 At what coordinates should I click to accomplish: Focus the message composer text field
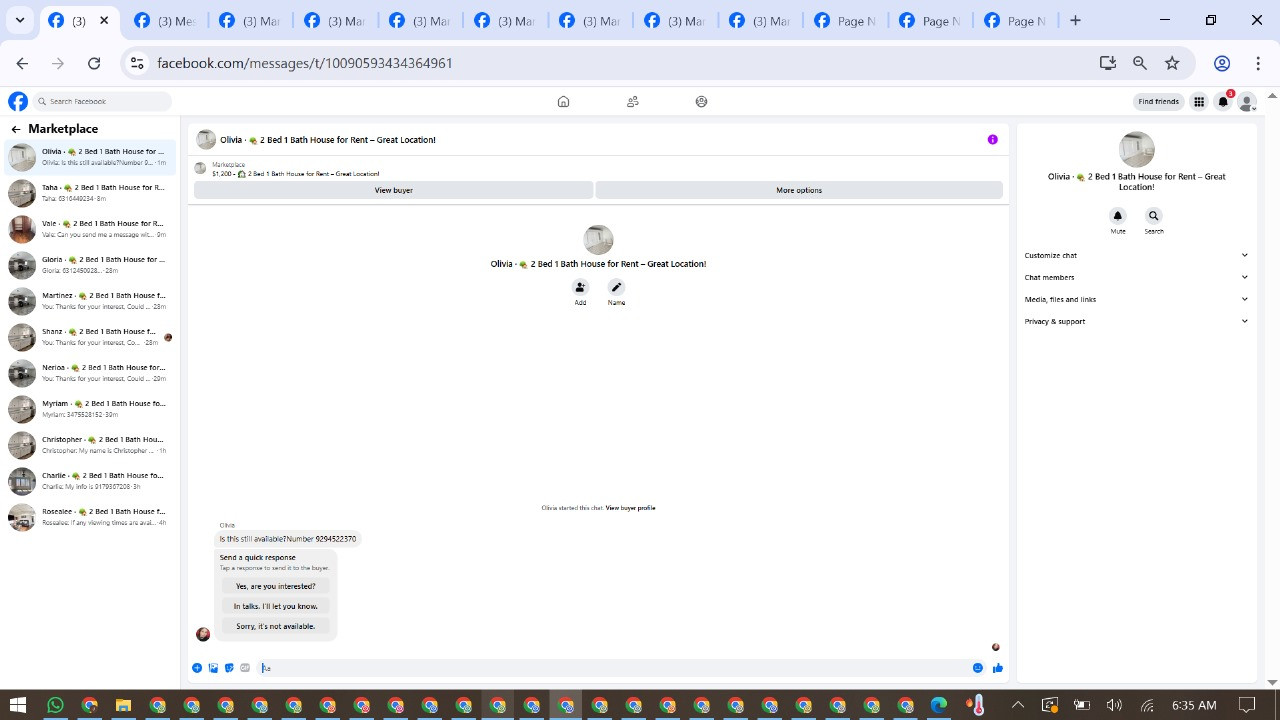[x=612, y=668]
